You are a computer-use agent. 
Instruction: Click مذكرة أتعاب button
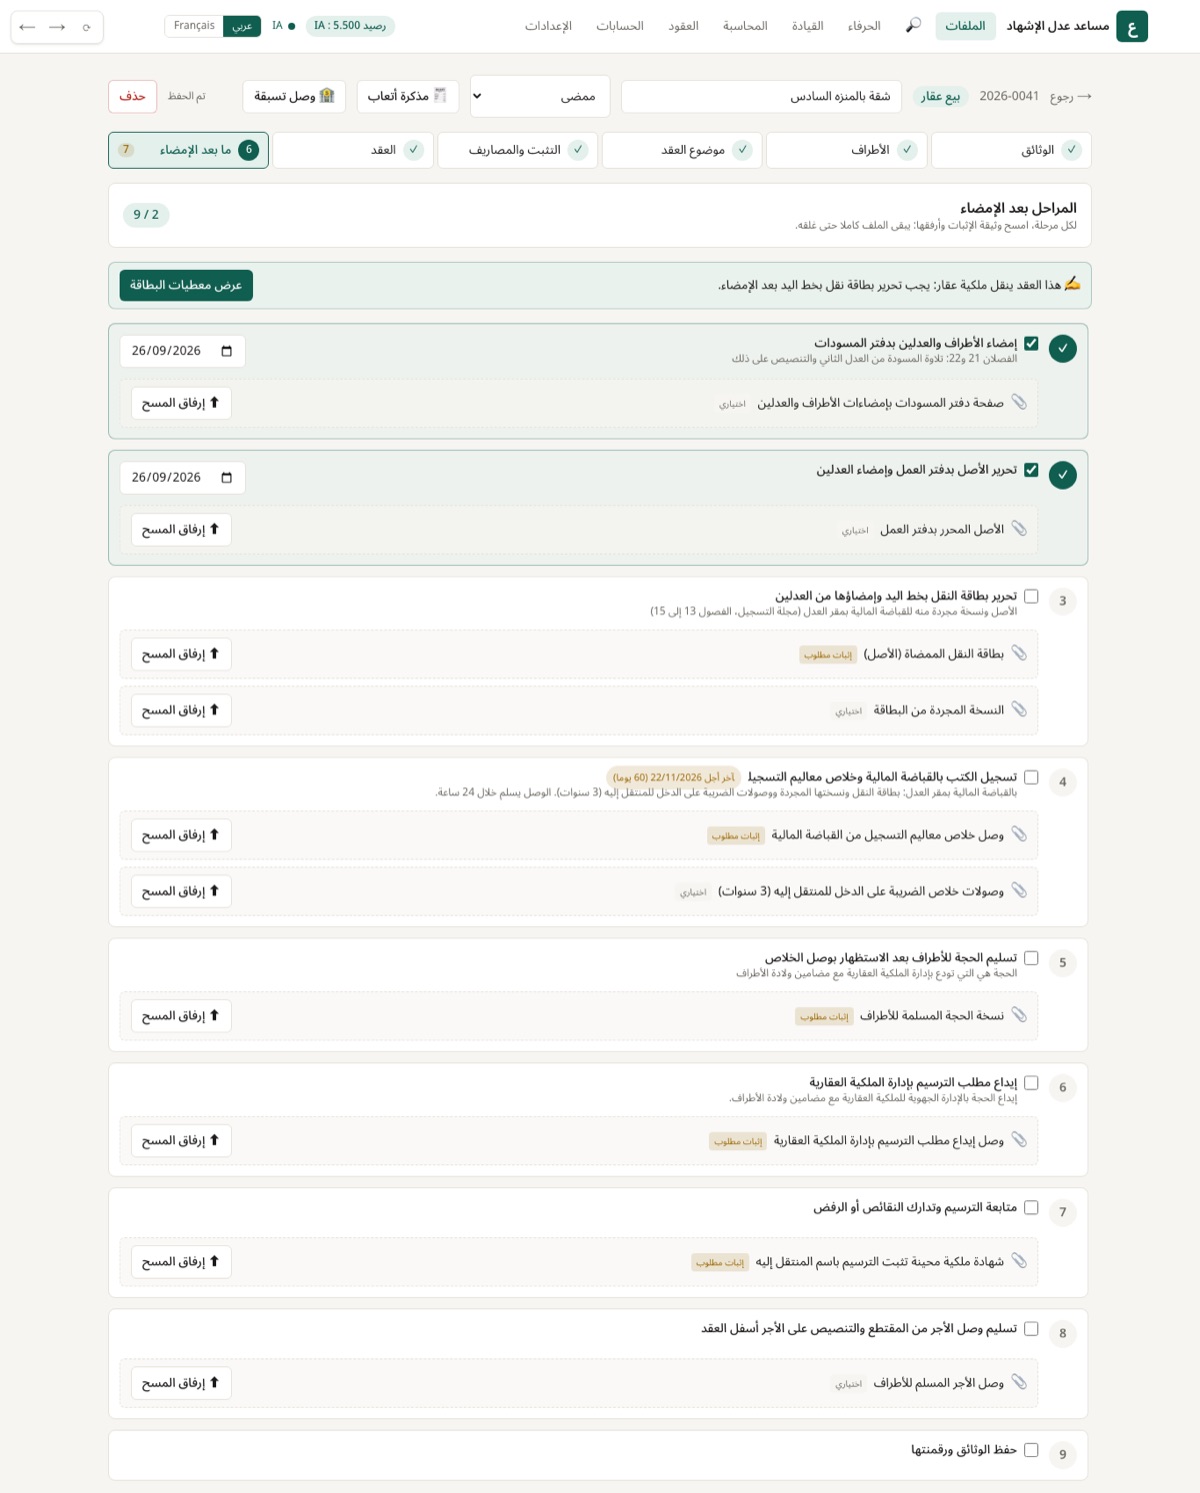(408, 96)
